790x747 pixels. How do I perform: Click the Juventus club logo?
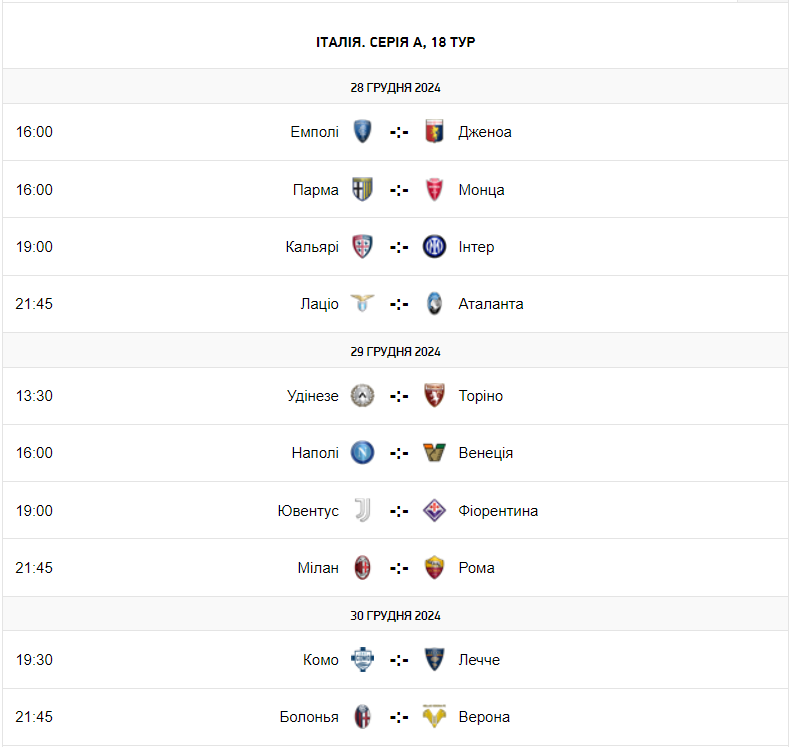tap(363, 511)
